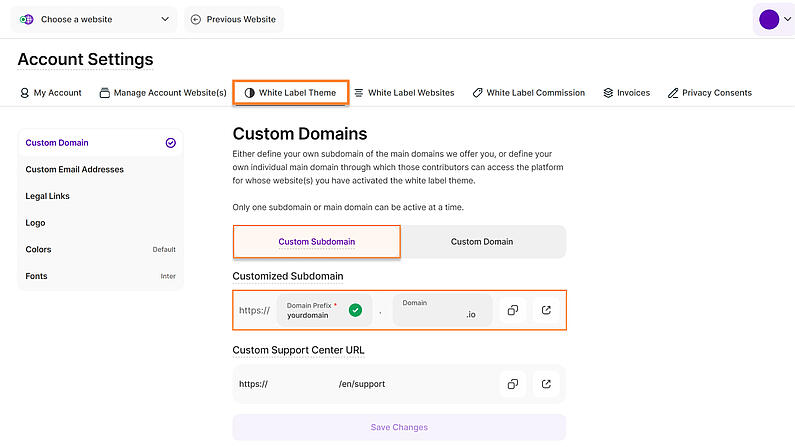Click 'Only one subdomain or main domain' note
Screen dimensions: 795x447
pos(348,207)
